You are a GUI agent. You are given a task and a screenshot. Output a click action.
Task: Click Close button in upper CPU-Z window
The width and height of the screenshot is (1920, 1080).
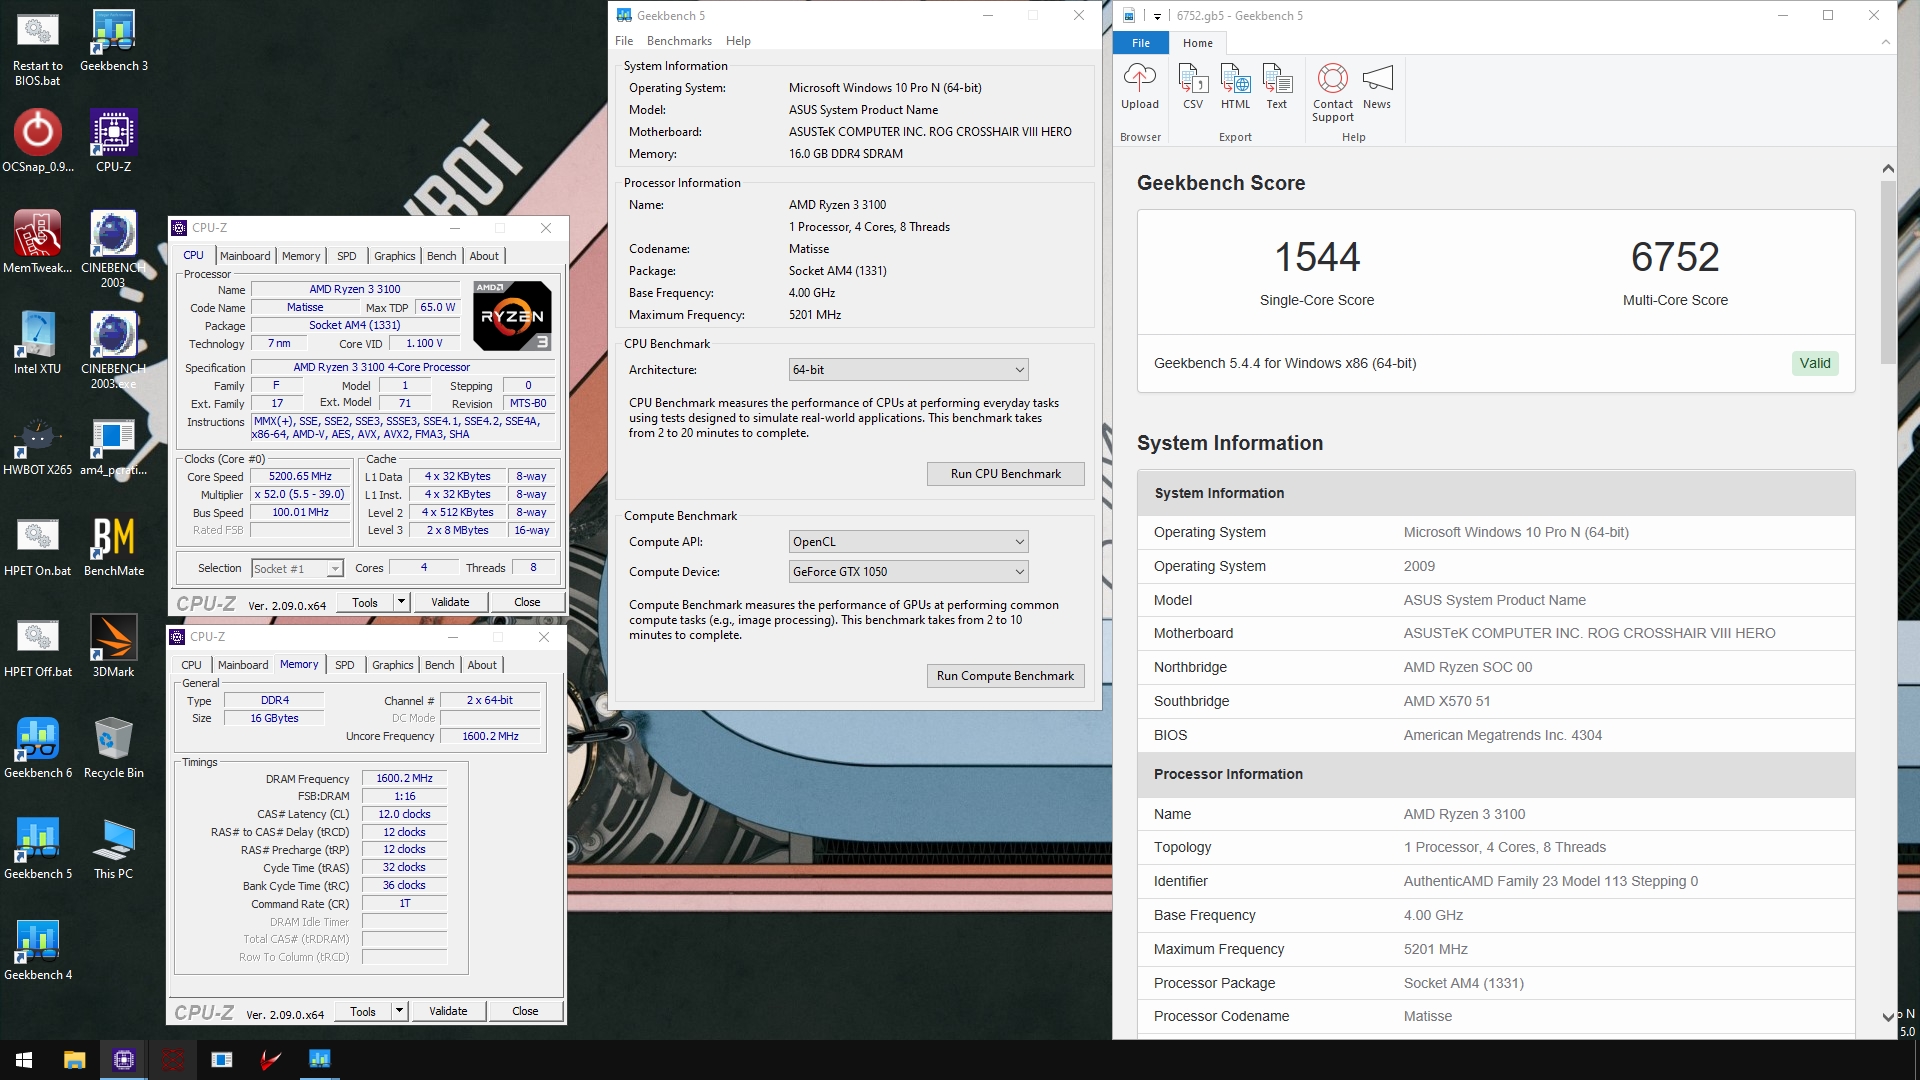[527, 602]
